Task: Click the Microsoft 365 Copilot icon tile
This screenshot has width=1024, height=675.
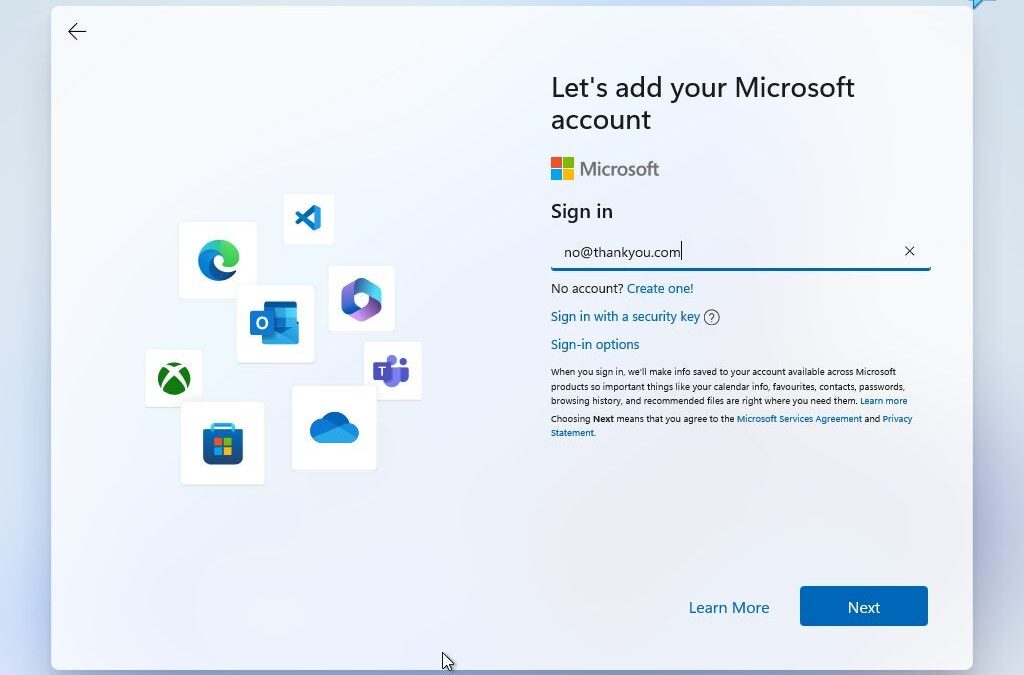Action: [x=361, y=299]
